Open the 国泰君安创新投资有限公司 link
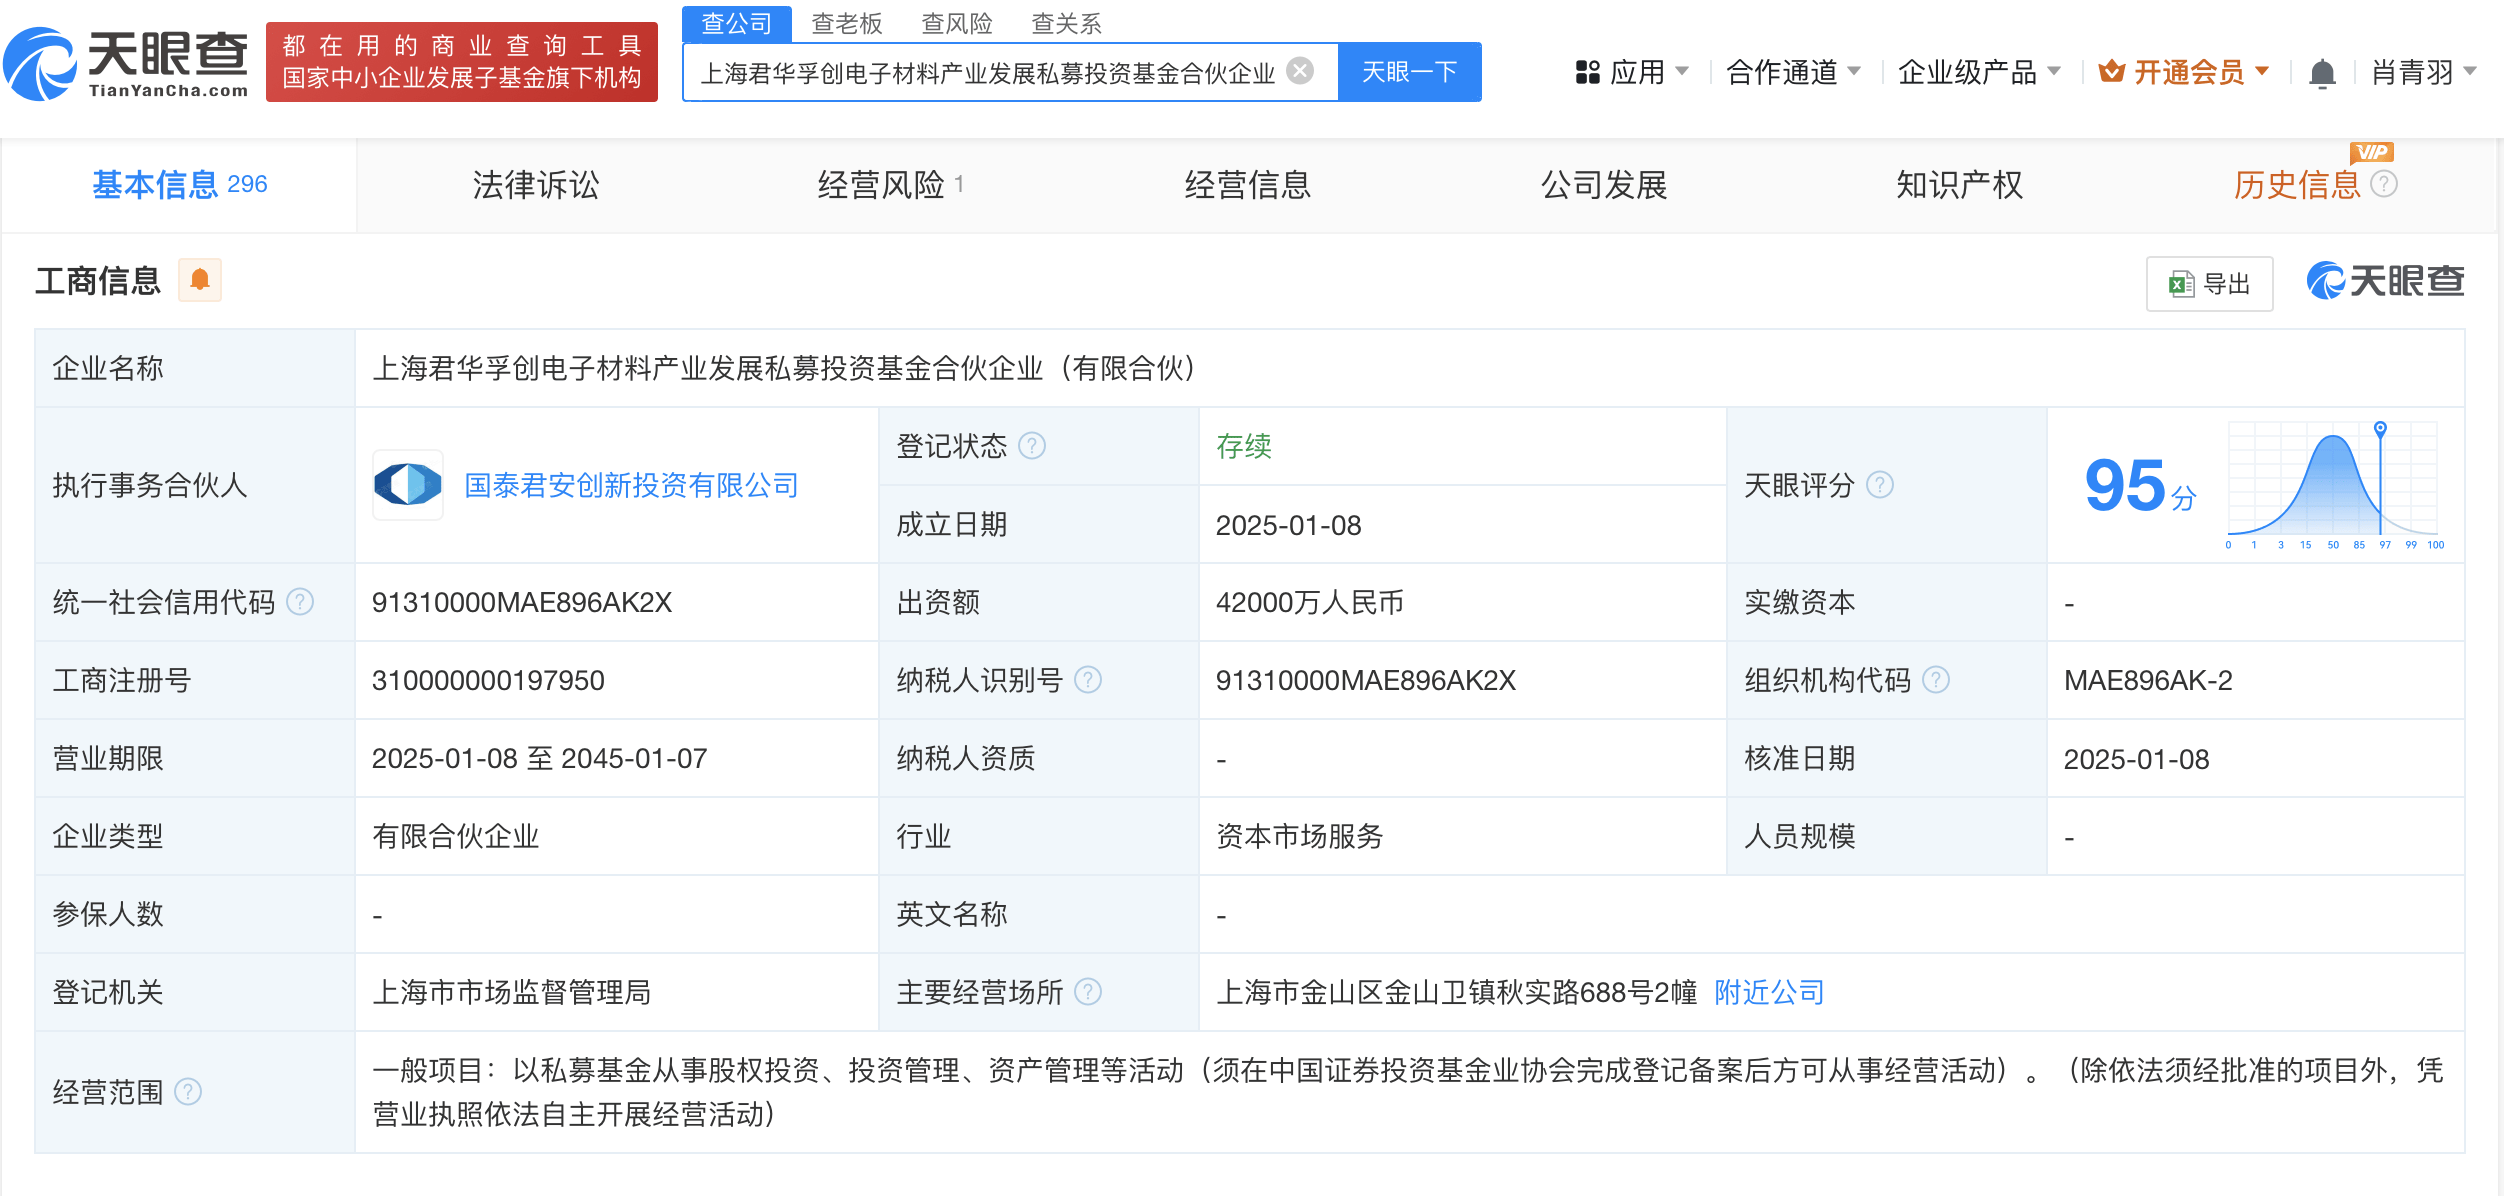The image size is (2504, 1196). click(x=630, y=485)
